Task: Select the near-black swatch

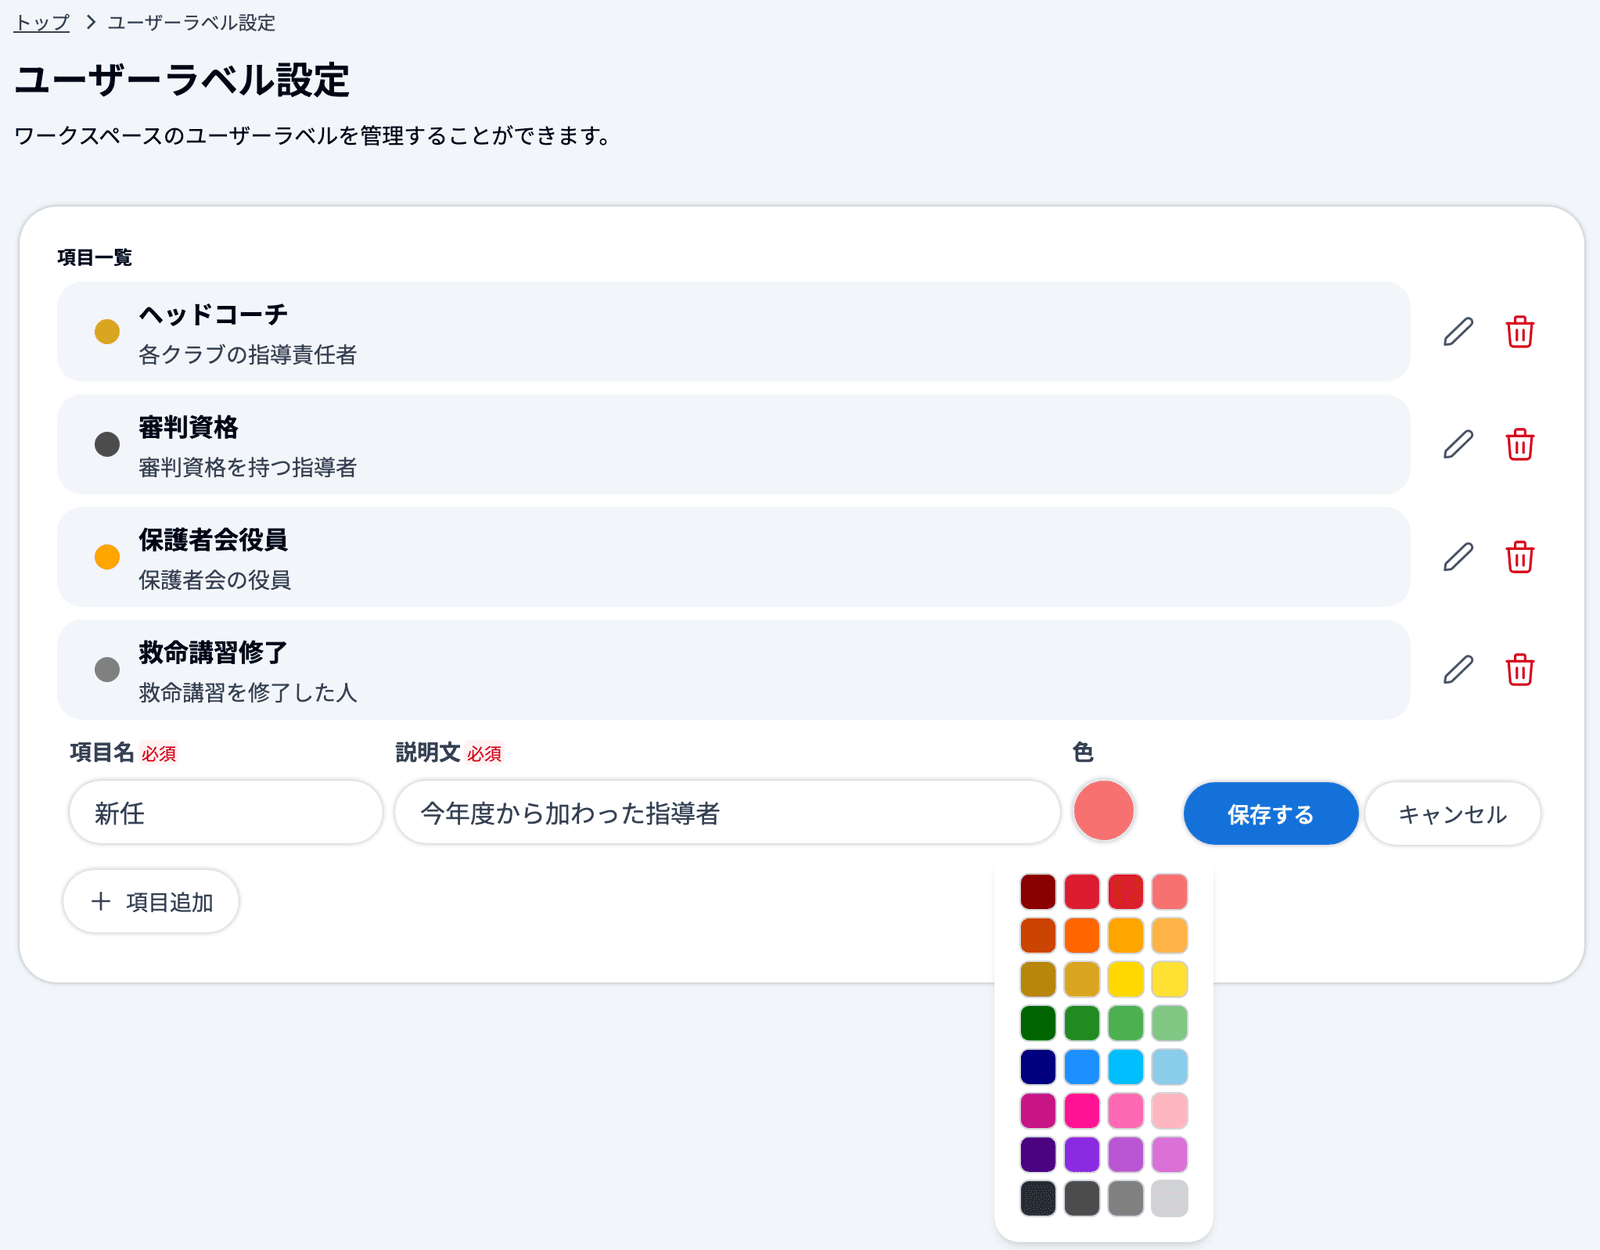Action: (x=1038, y=1198)
